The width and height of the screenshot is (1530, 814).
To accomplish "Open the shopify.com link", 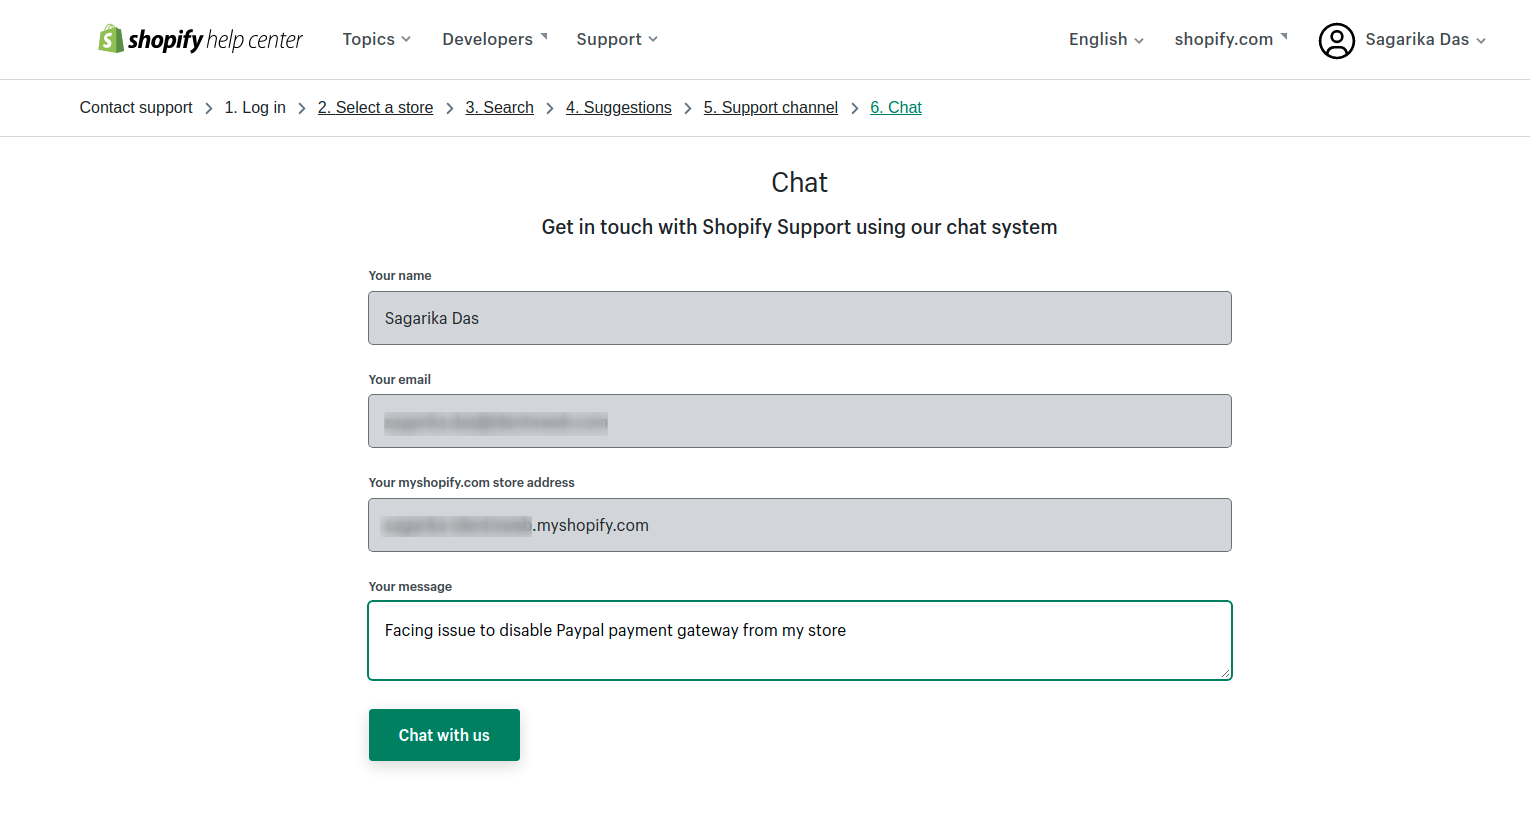I will click(1231, 39).
